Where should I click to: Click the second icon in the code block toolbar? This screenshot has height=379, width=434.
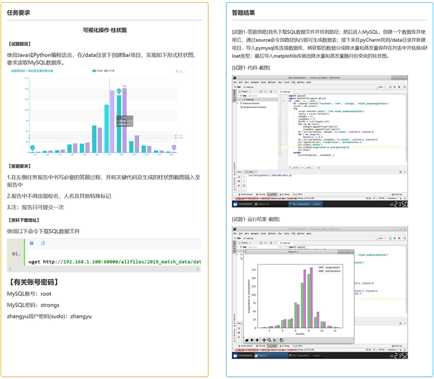(43, 243)
